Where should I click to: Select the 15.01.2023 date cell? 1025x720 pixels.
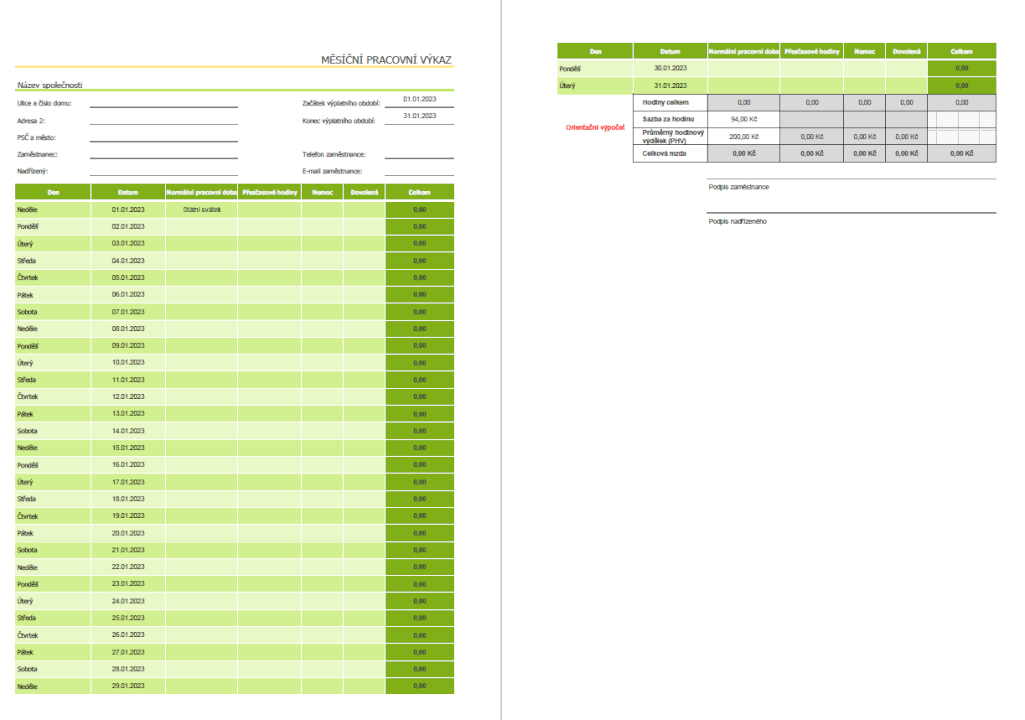coord(128,447)
